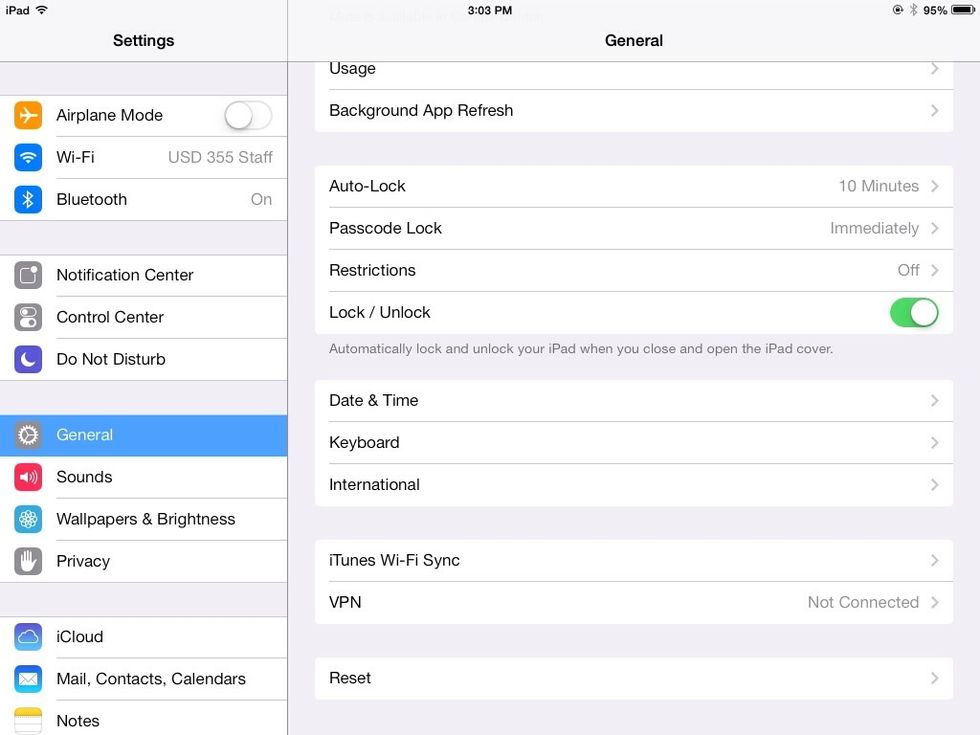Open Wallpapers & Brightness settings
980x735 pixels.
point(143,519)
